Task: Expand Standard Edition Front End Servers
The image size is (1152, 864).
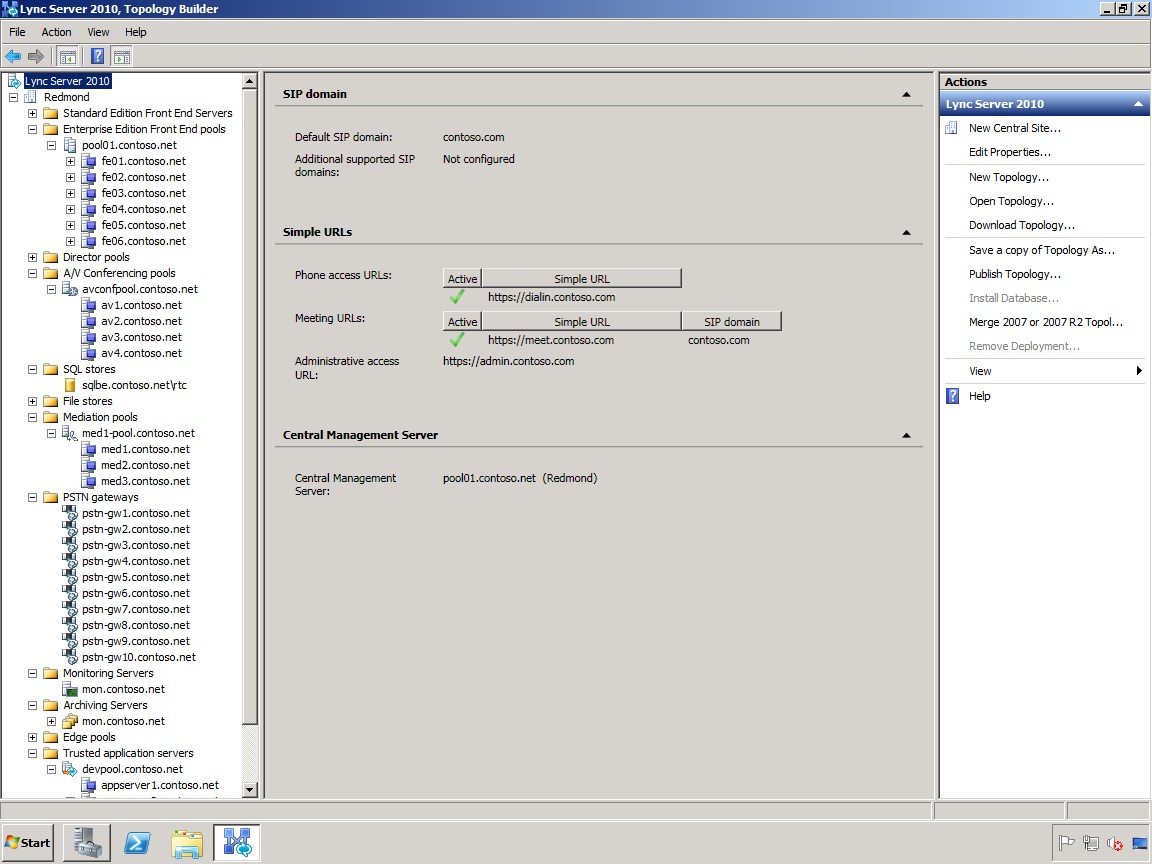Action: 32,113
